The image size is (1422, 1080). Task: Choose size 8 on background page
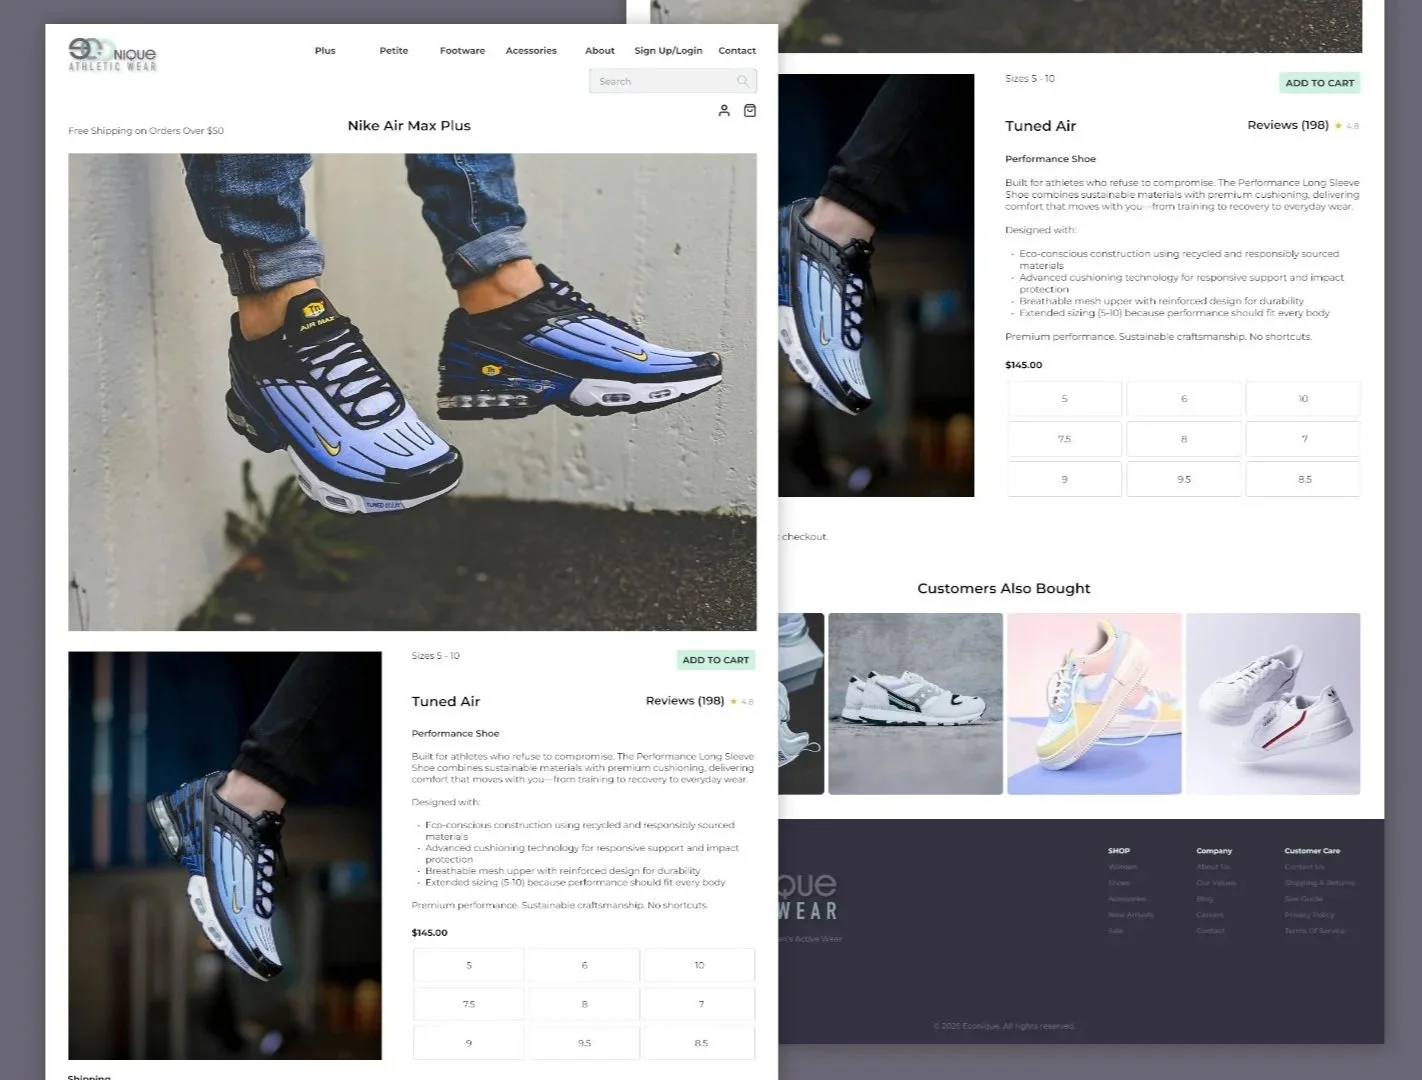(1184, 439)
